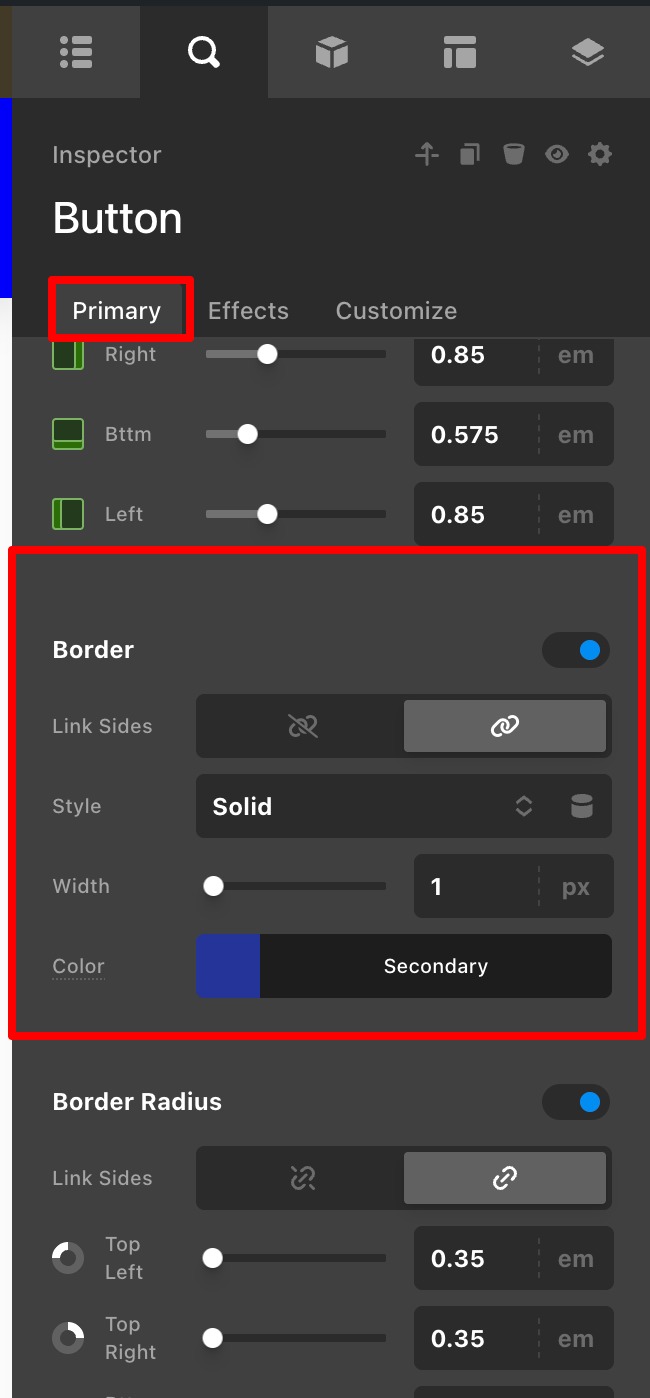
Task: Turn off the Border toggle switch
Action: [576, 650]
